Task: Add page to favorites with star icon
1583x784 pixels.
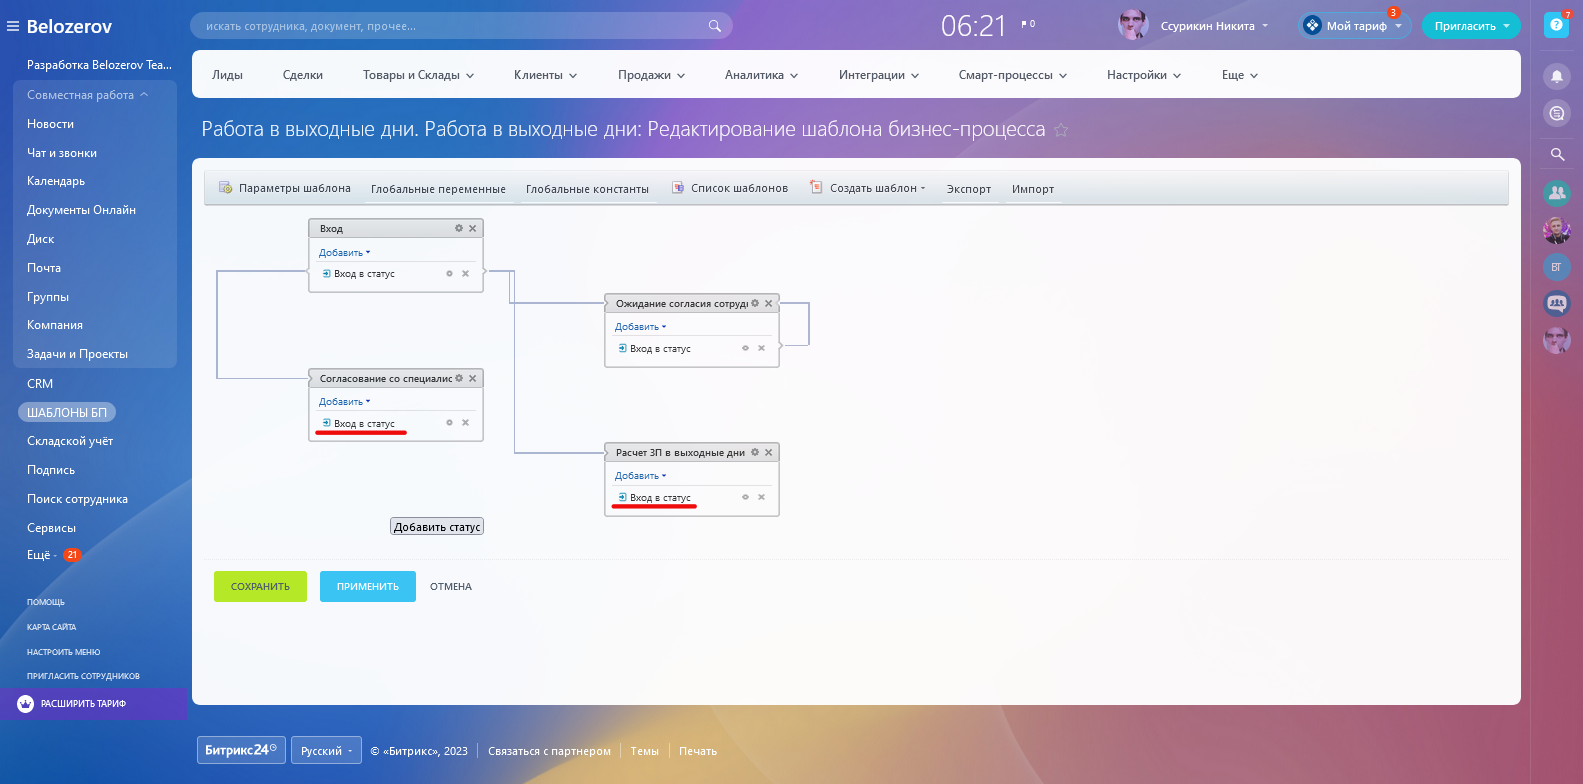Action: [x=1061, y=130]
